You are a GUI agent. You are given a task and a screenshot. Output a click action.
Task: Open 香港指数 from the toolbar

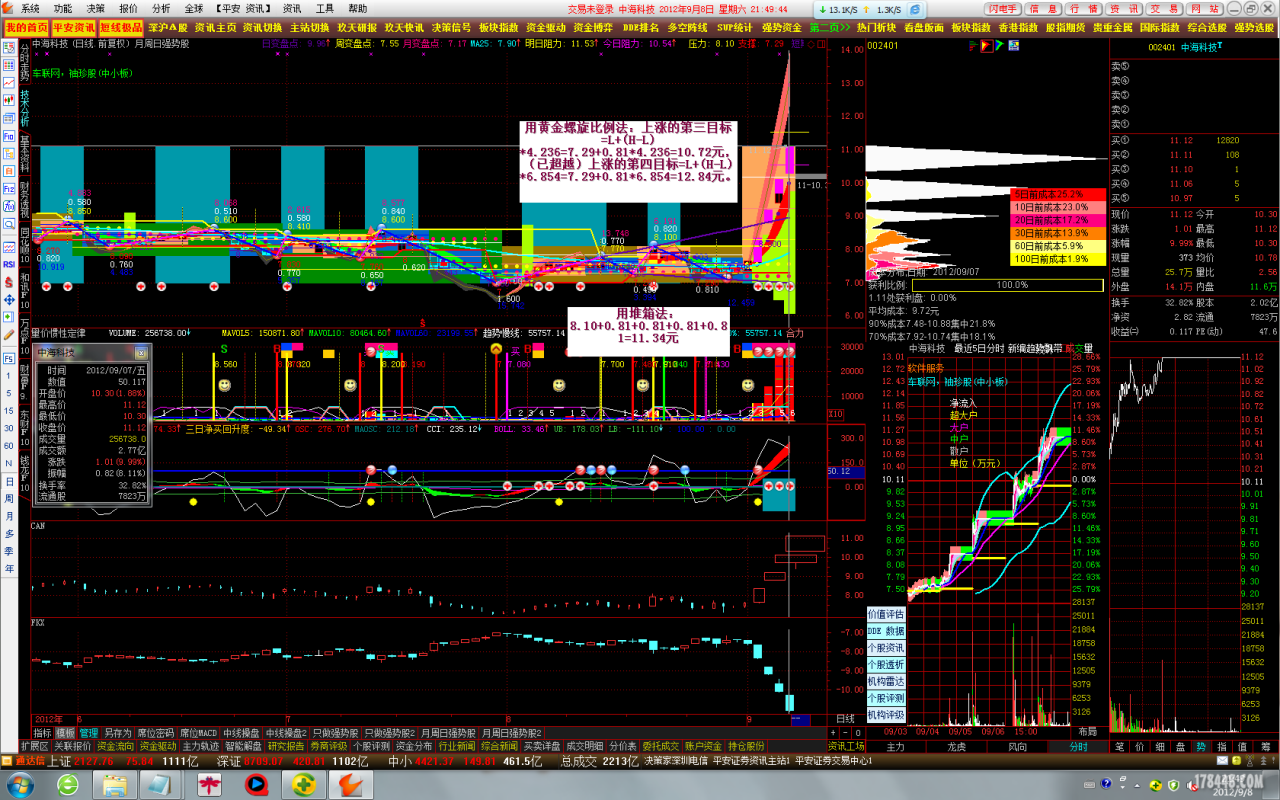click(x=1018, y=27)
